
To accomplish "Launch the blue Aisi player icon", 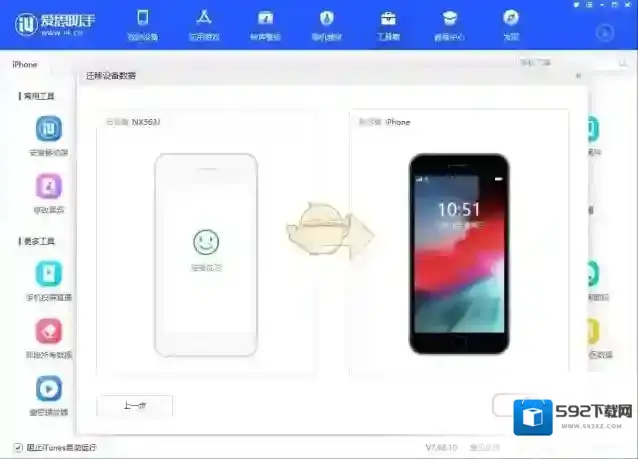I will [49, 388].
